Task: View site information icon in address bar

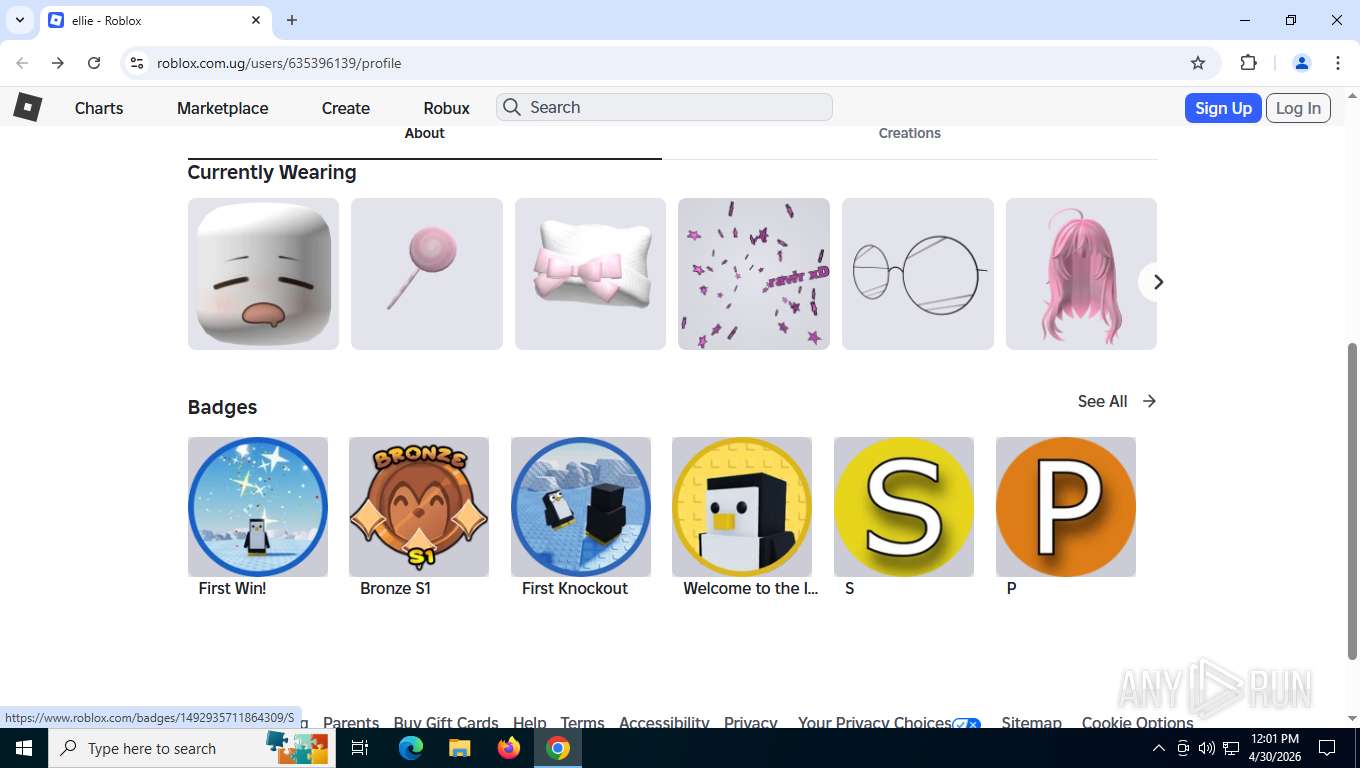Action: click(x=137, y=63)
